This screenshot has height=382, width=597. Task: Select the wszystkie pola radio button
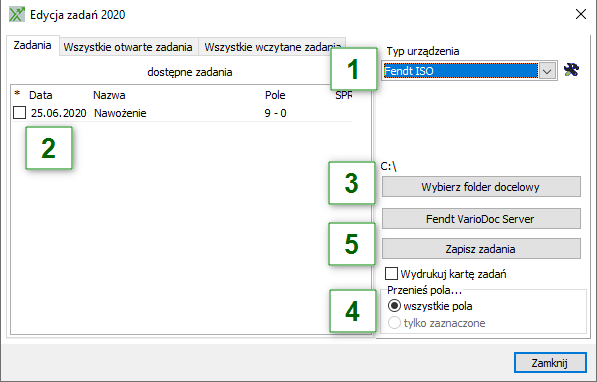point(394,306)
